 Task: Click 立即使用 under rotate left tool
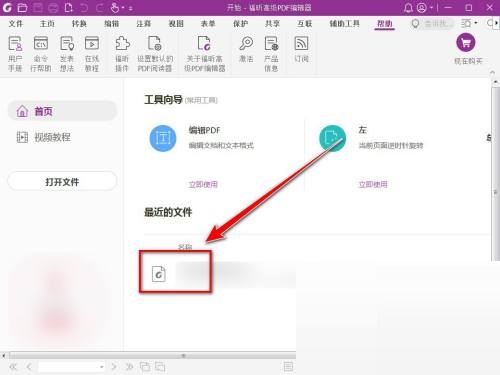(x=373, y=184)
